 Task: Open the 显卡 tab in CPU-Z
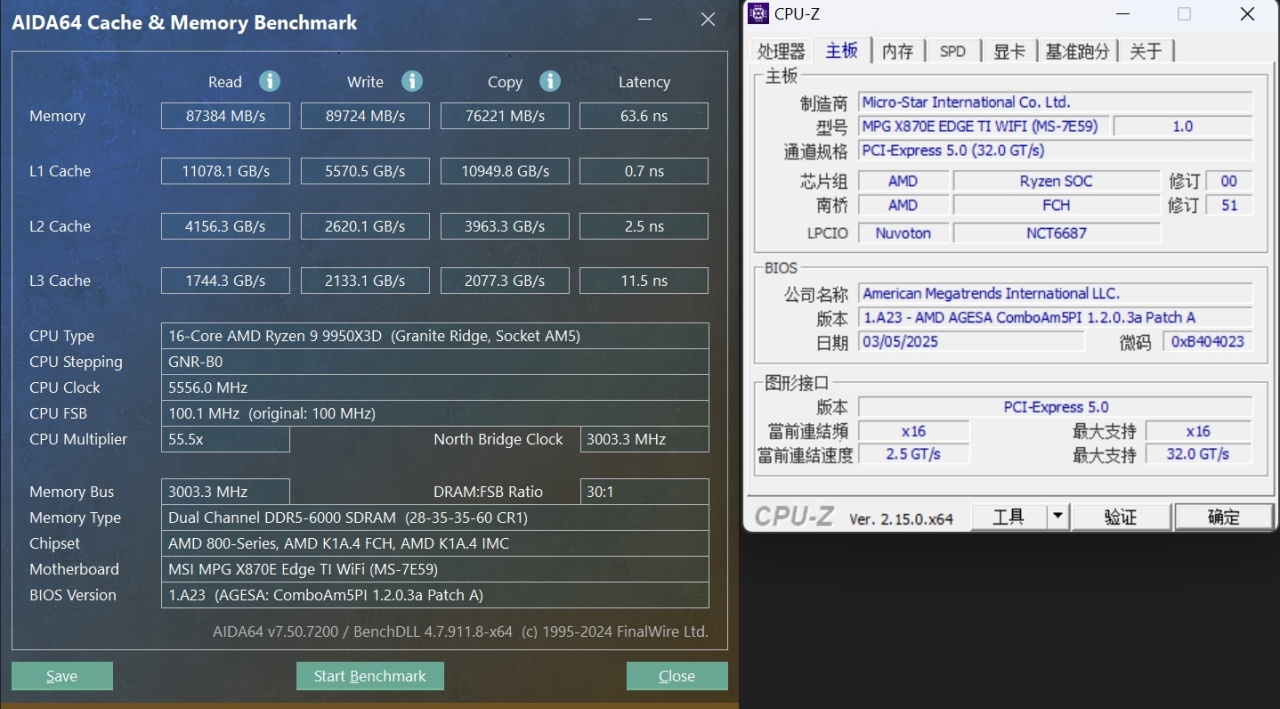tap(1009, 51)
